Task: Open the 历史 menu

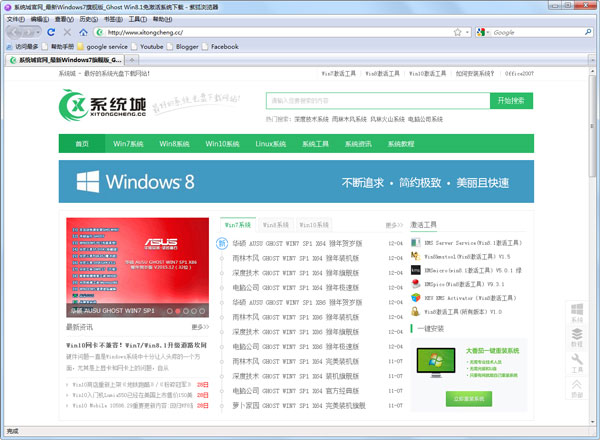Action: pyautogui.click(x=89, y=19)
